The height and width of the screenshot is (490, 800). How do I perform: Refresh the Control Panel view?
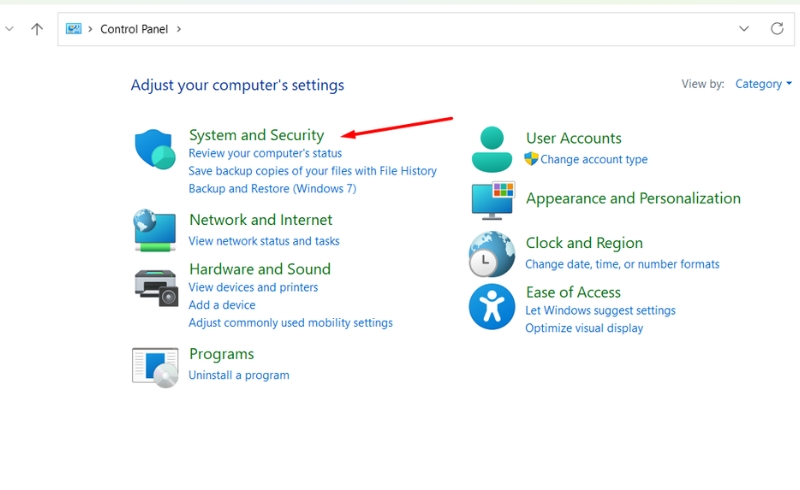click(x=777, y=29)
